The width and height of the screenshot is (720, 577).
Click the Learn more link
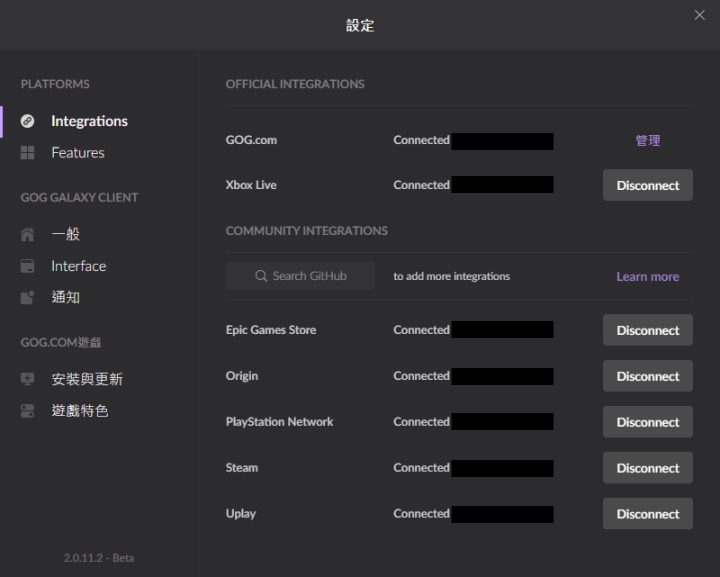click(x=647, y=276)
